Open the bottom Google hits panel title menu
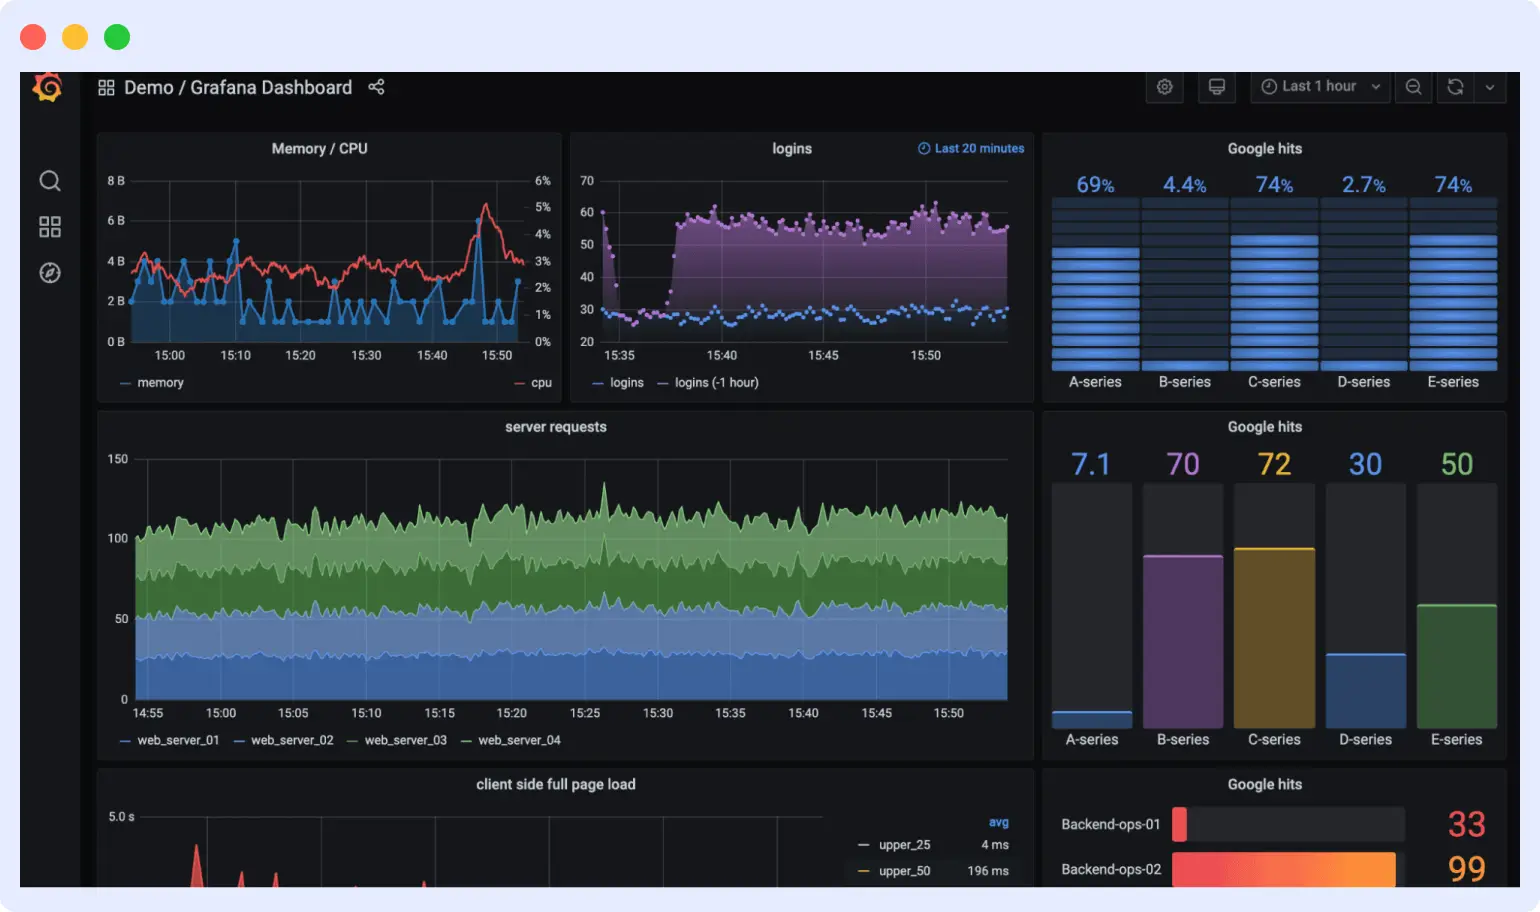Viewport: 1540px width, 912px height. [1265, 784]
